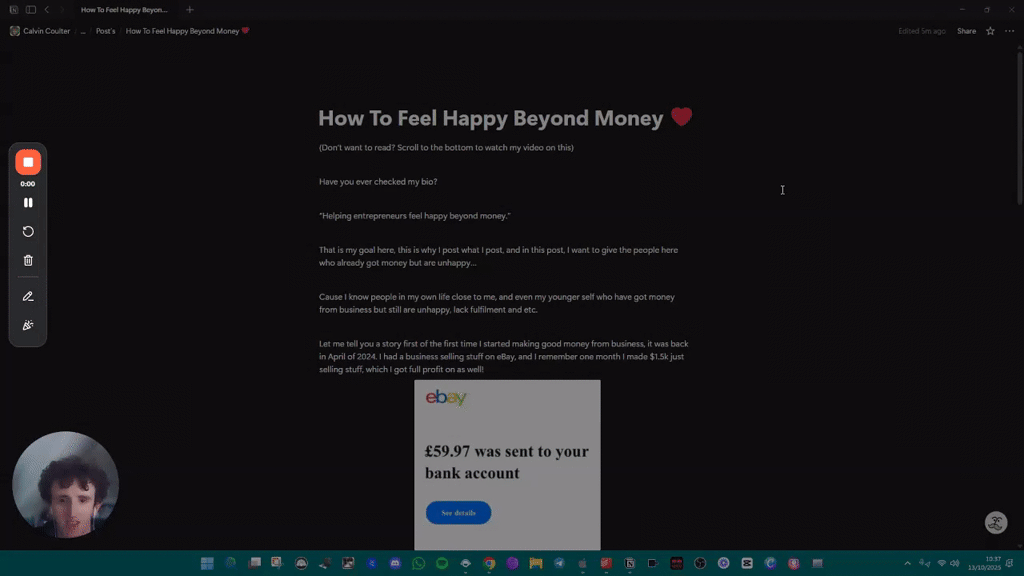
Task: Add a new tab with plus icon
Action: 189,10
